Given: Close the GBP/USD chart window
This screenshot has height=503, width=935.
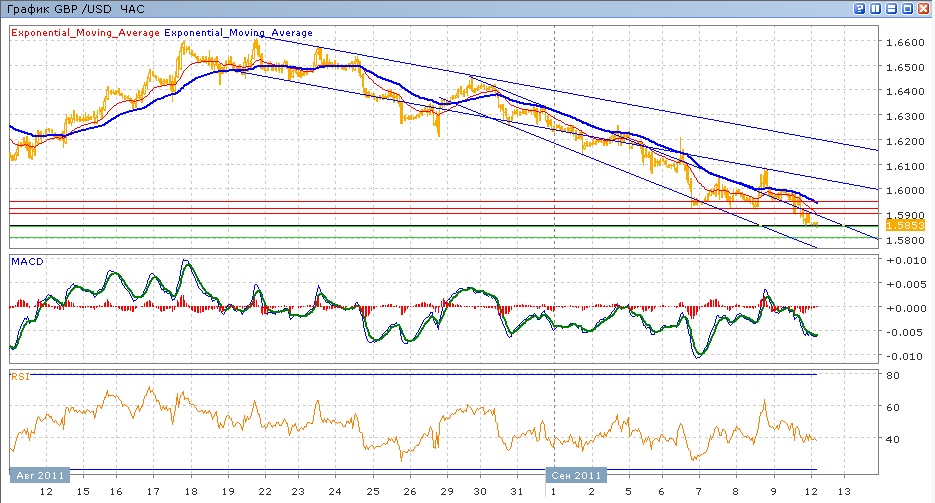Looking at the screenshot, I should pyautogui.click(x=924, y=8).
